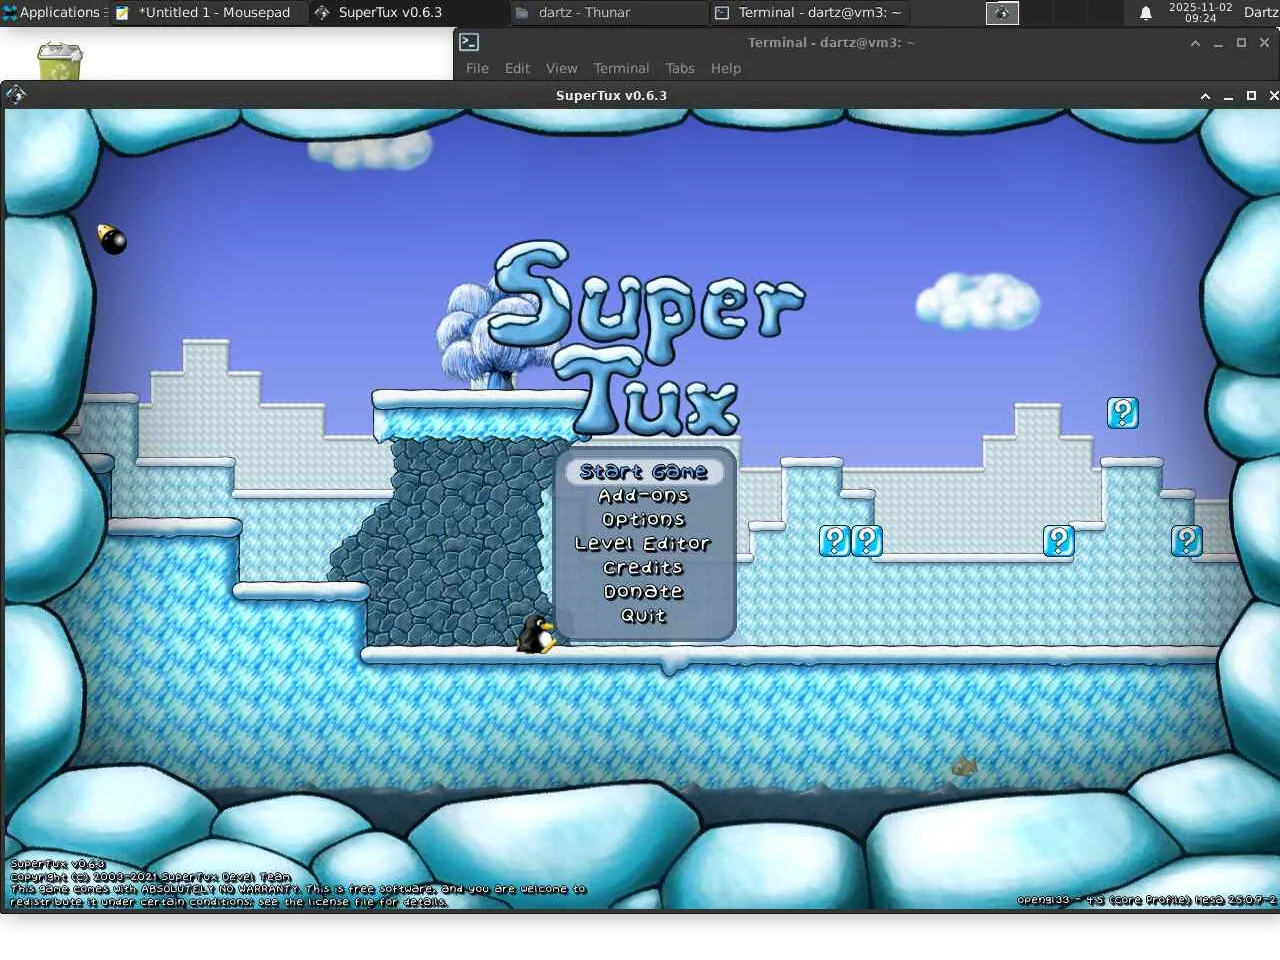Switch to the Mousepad Untitled 1 taskbar button
This screenshot has height=960, width=1280.
(208, 12)
